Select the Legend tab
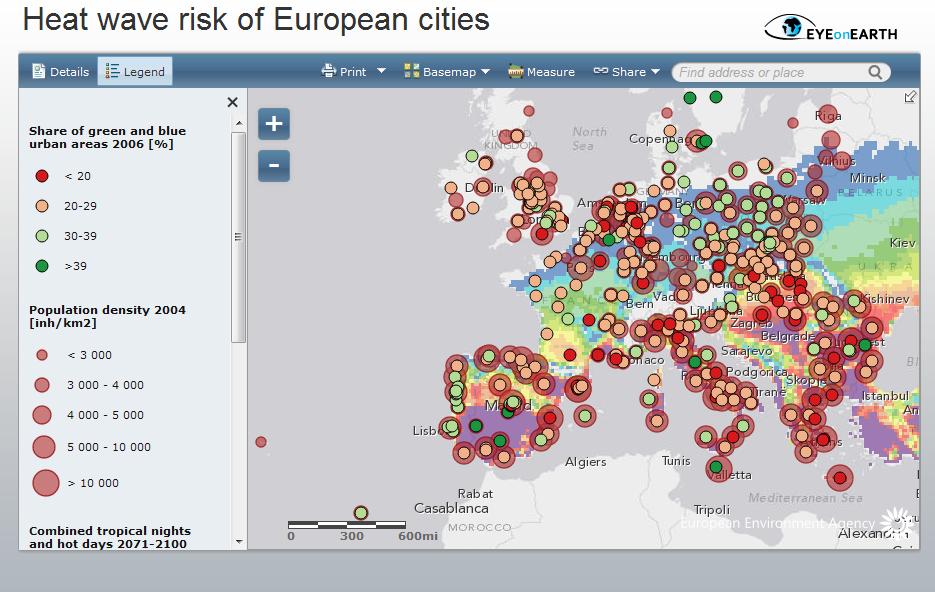Viewport: 935px width, 592px height. click(135, 71)
